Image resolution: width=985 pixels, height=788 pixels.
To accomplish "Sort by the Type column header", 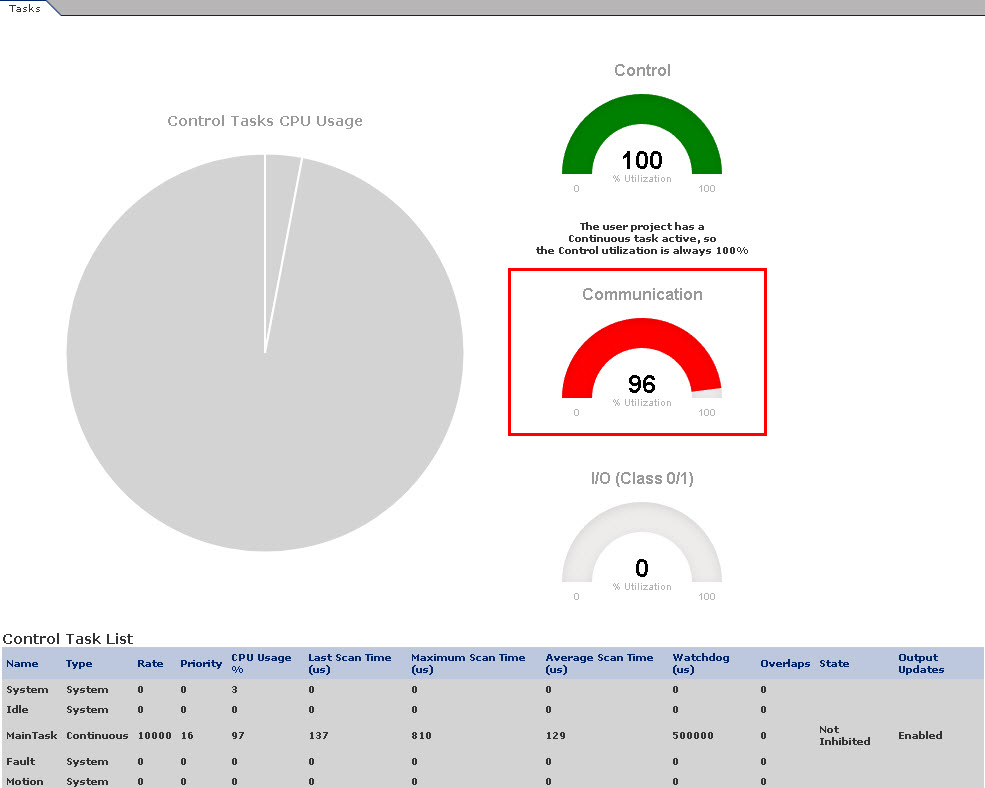I will 79,664.
